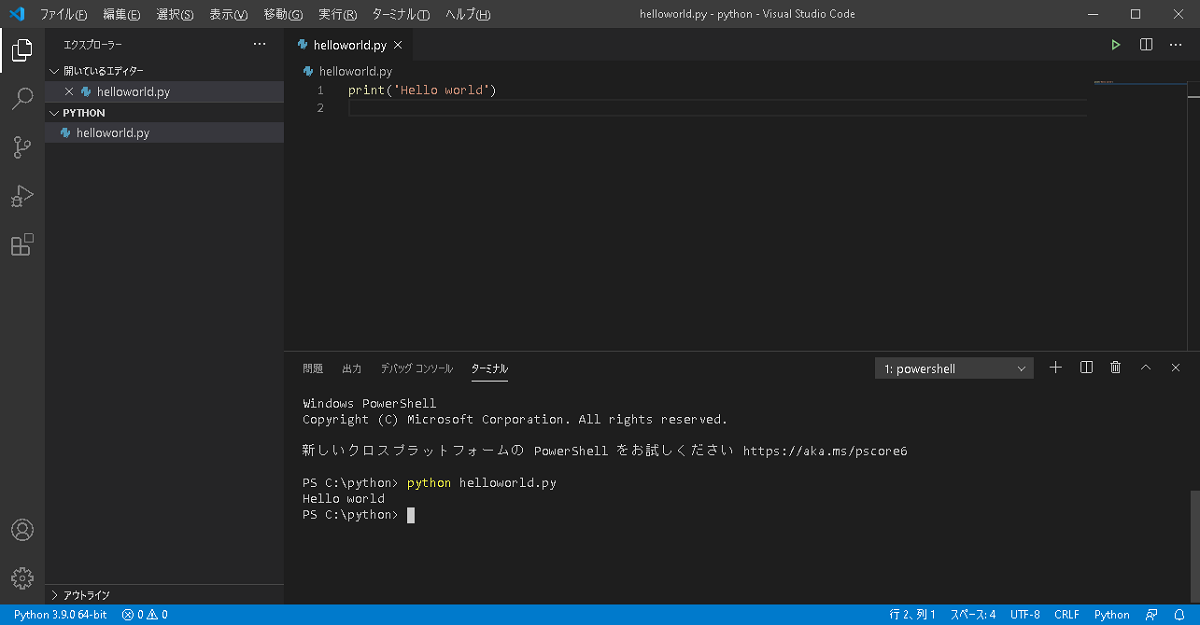Open the Source Control view
This screenshot has width=1200, height=625.
coord(22,147)
